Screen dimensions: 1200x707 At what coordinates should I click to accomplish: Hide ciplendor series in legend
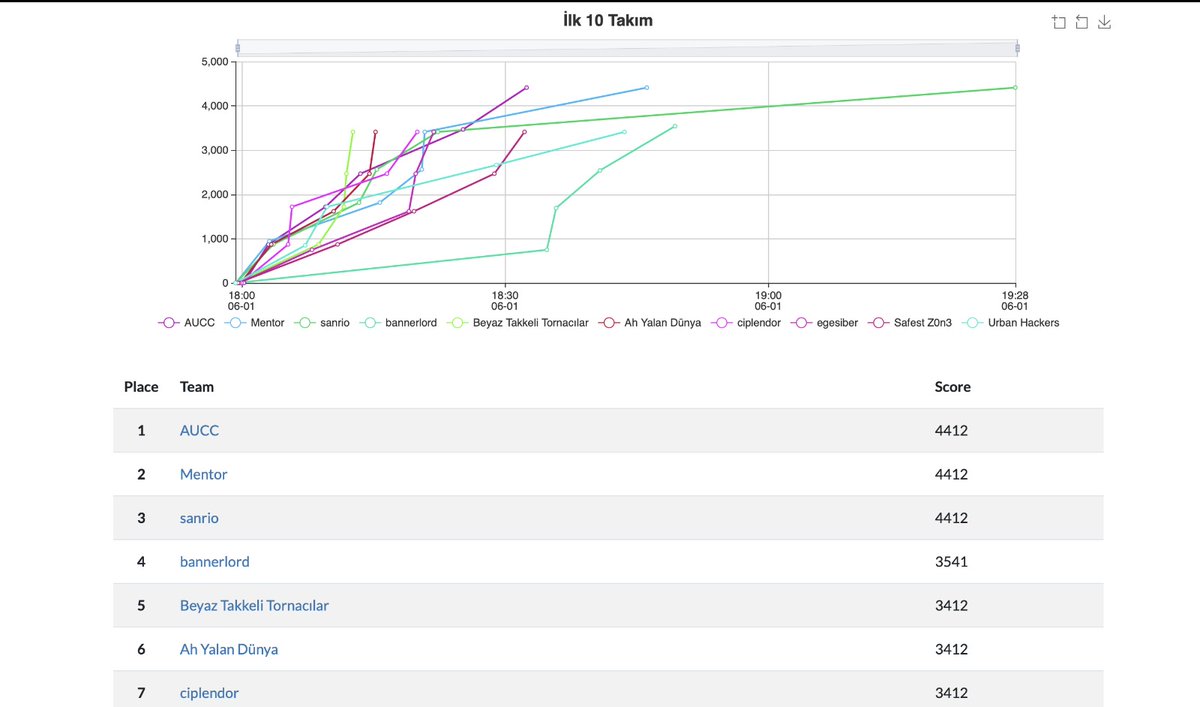point(746,323)
